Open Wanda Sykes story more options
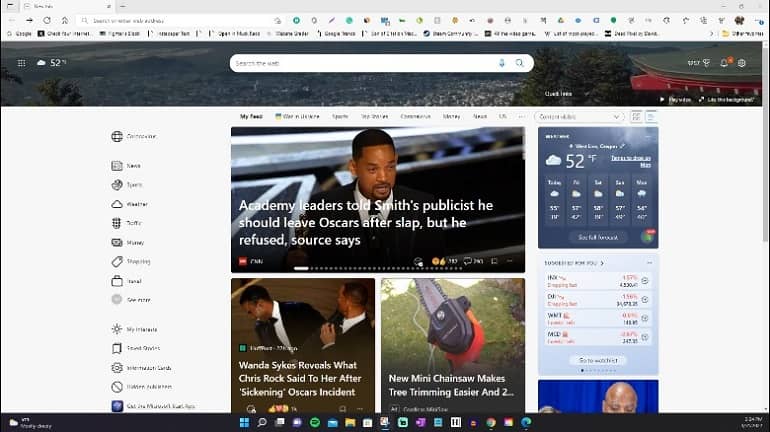770x432 pixels. pos(360,408)
